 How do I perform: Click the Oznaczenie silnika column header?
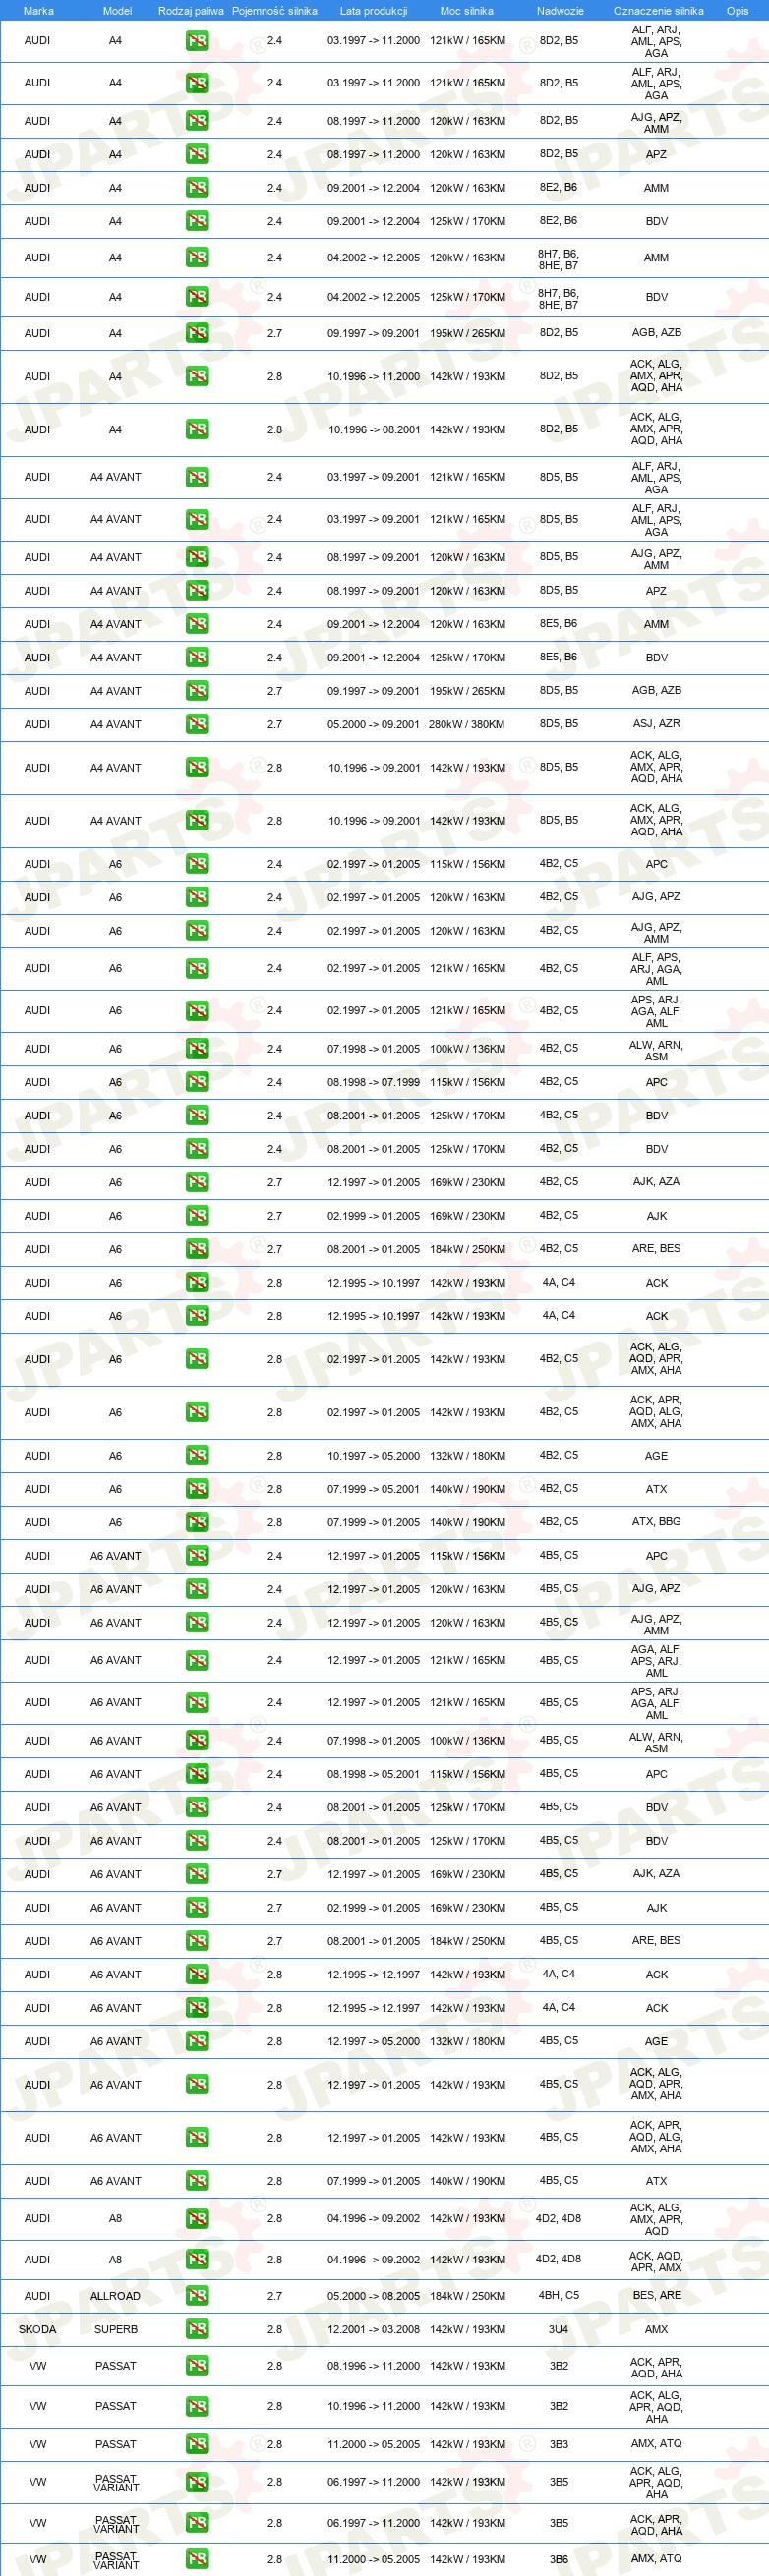coord(658,11)
